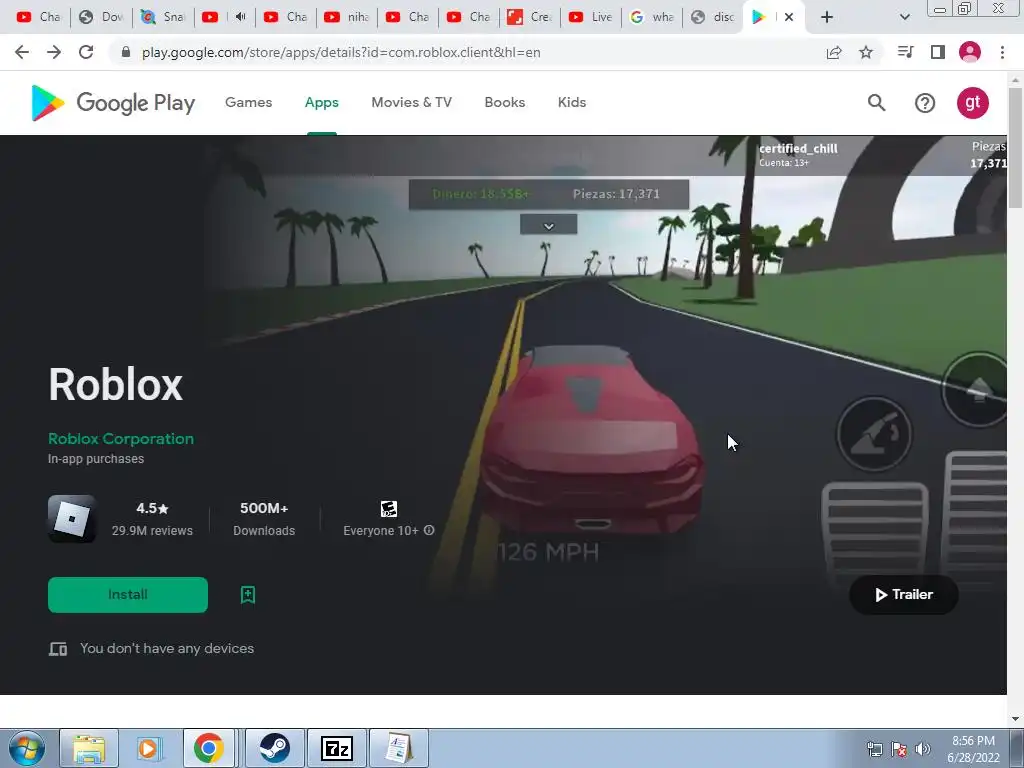Mute the audio-playing YouTube tab
This screenshot has height=768, width=1024.
pos(240,17)
